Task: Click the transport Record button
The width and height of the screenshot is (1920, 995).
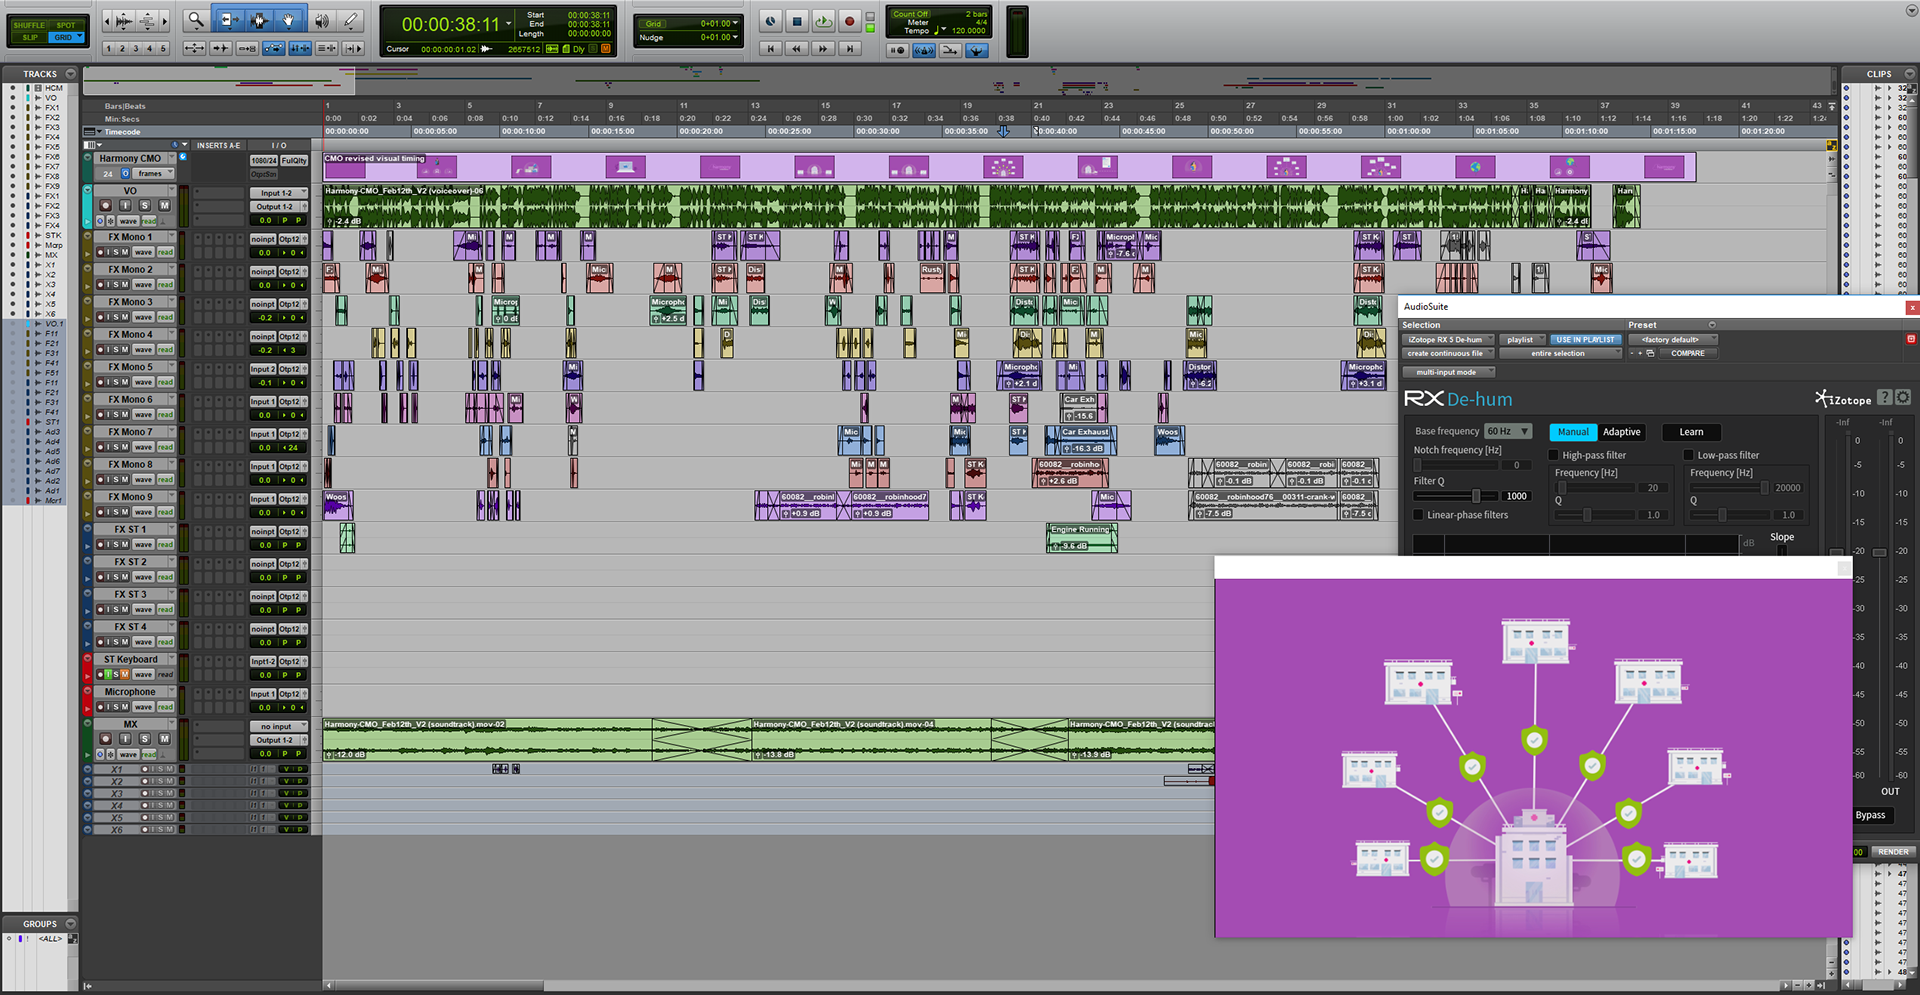Action: [x=849, y=20]
